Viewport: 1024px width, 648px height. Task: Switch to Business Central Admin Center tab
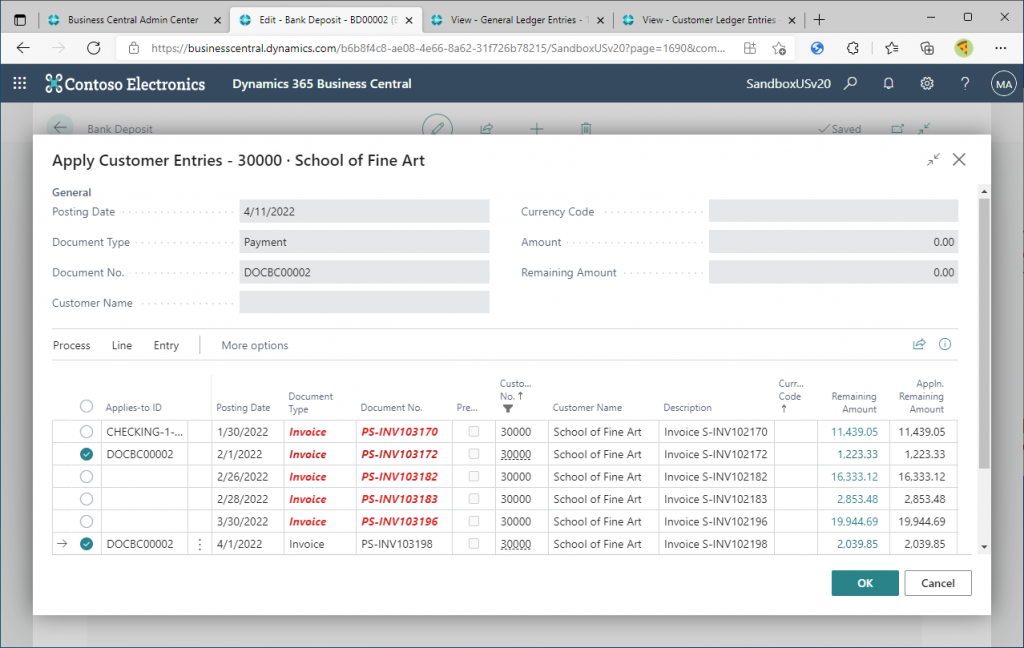(x=133, y=20)
